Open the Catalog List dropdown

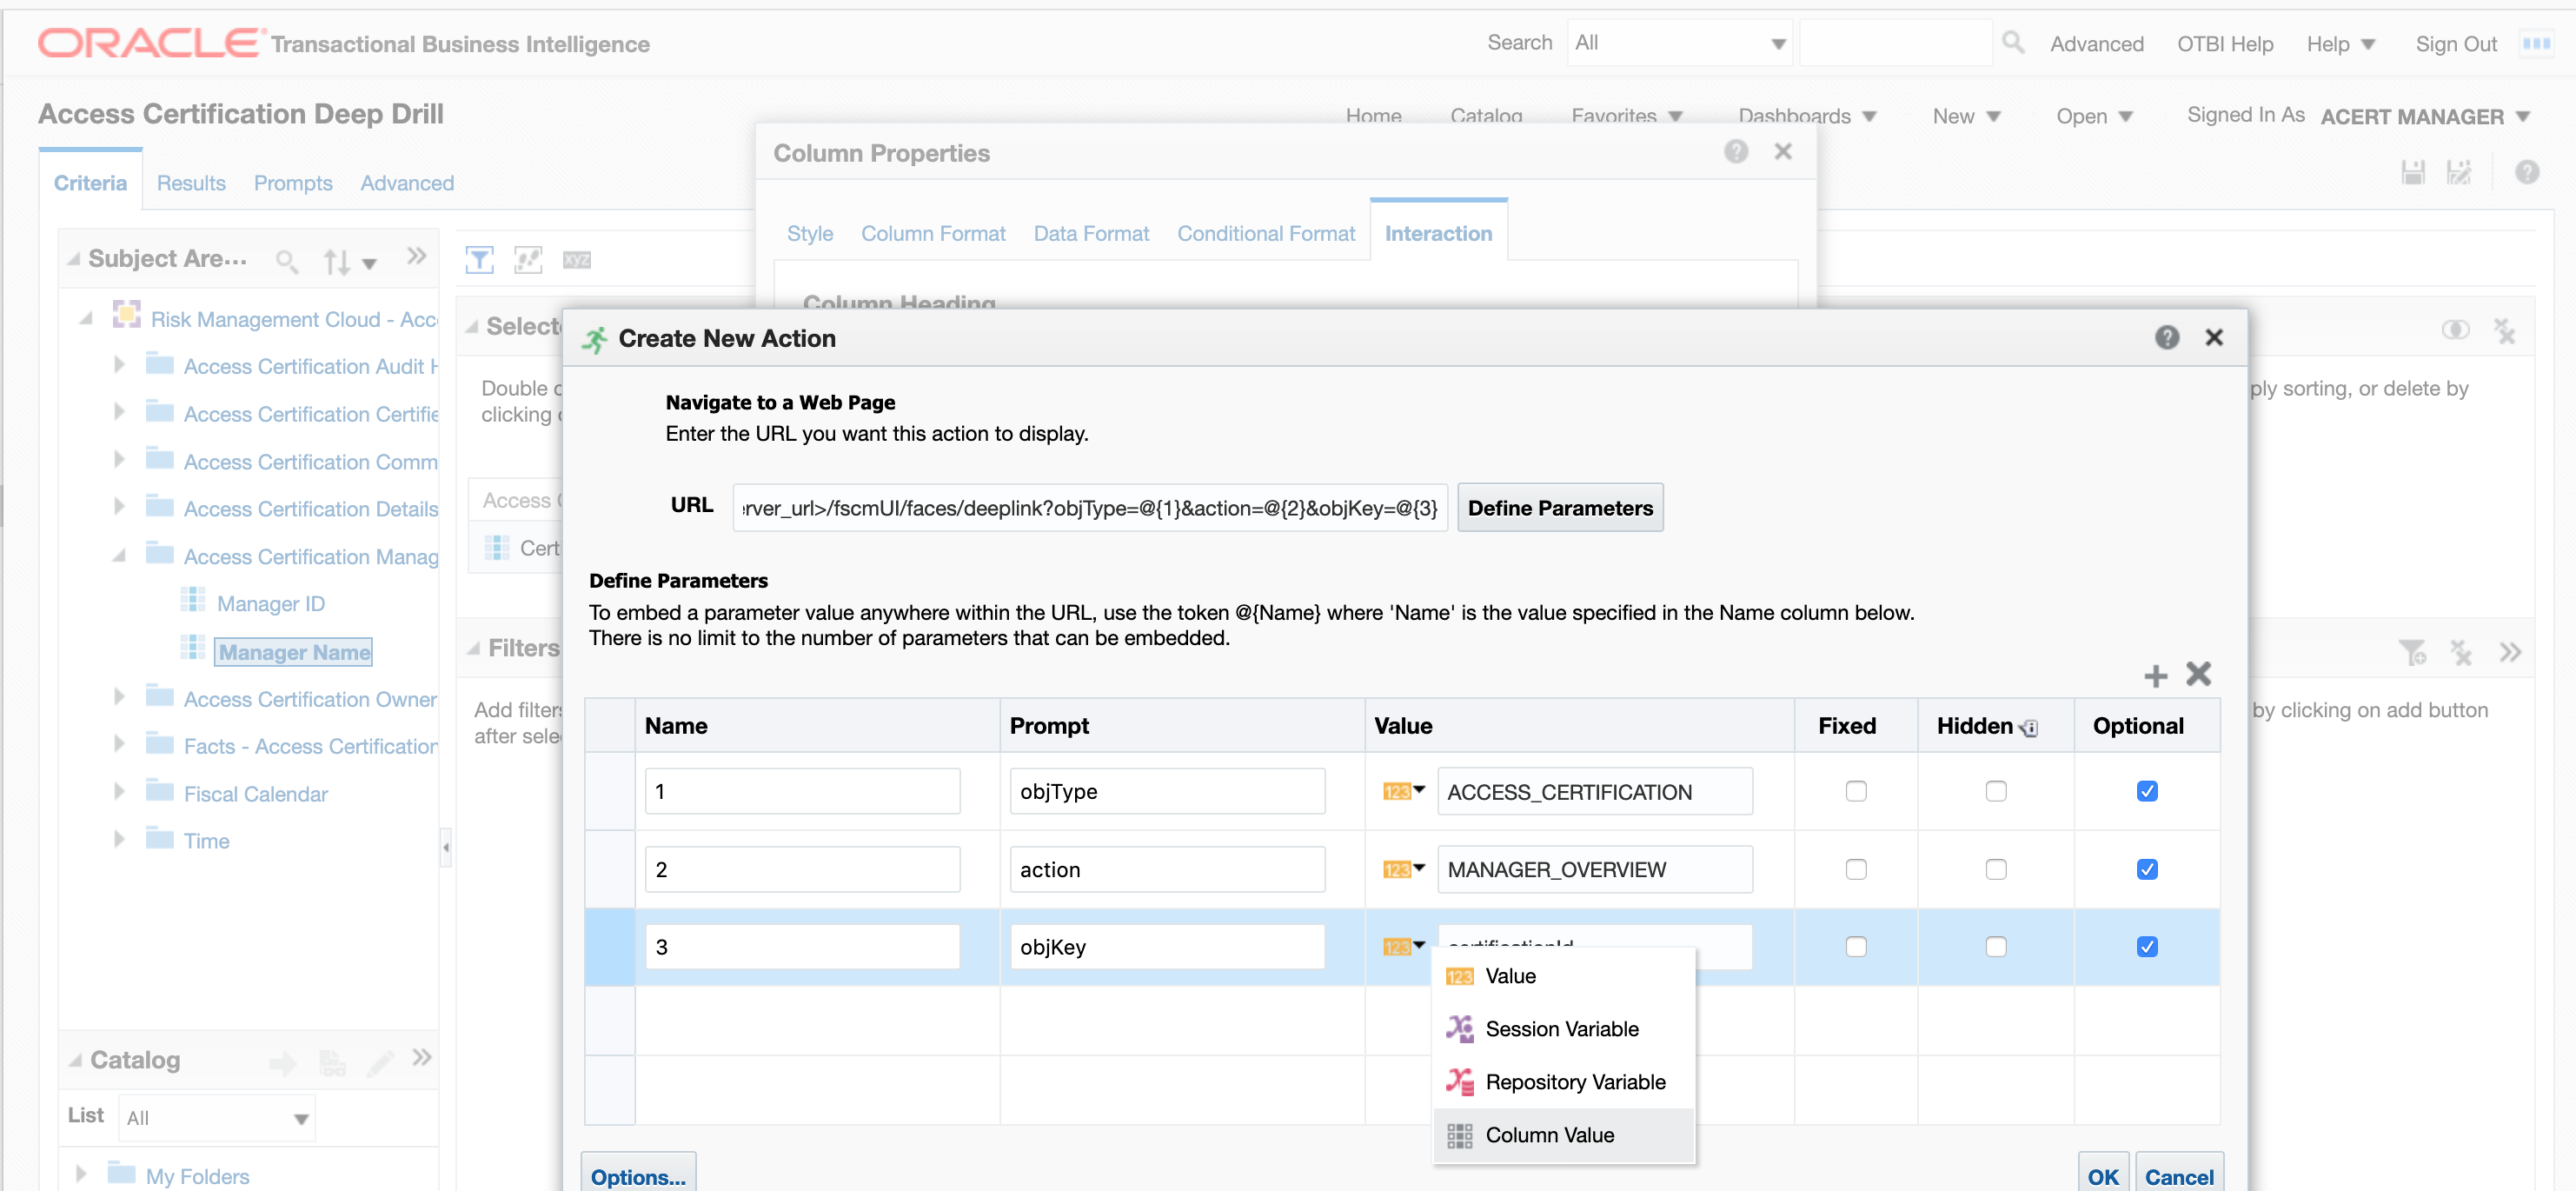(217, 1117)
